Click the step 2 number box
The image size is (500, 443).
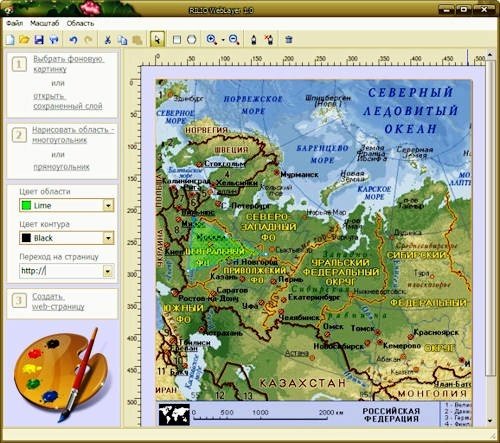(x=19, y=135)
